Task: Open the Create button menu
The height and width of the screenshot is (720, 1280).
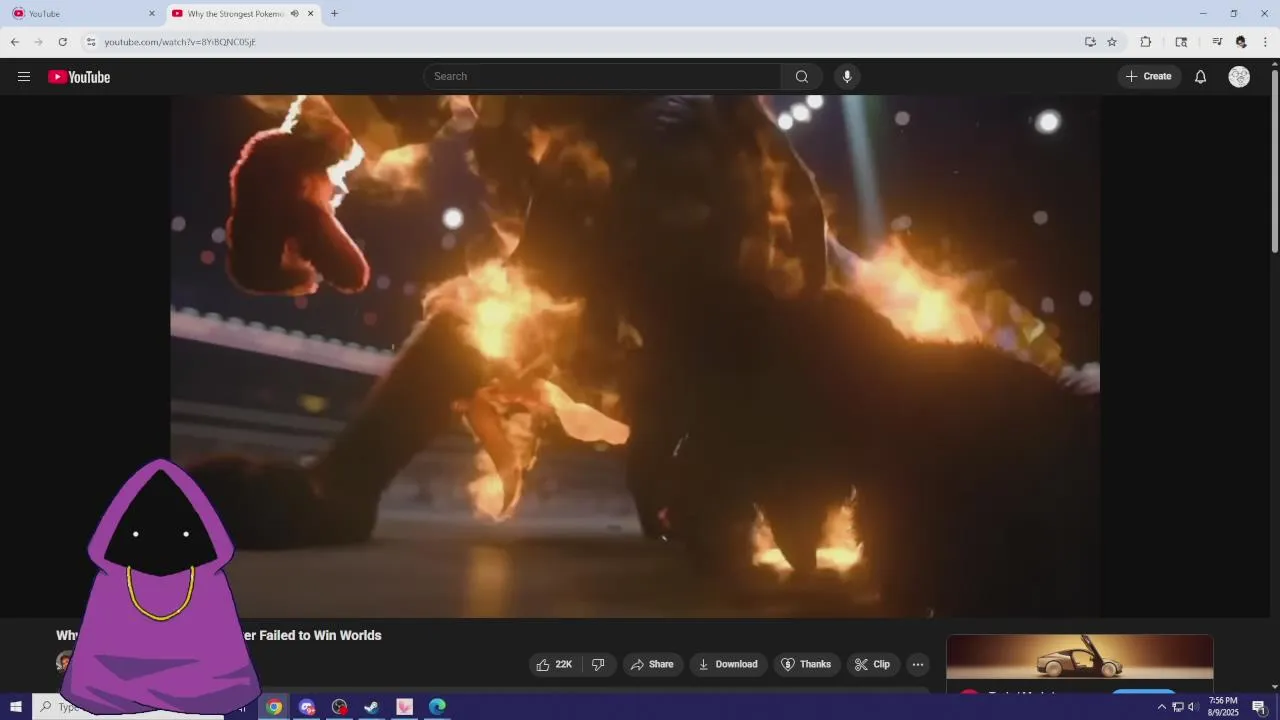Action: [x=1149, y=77]
